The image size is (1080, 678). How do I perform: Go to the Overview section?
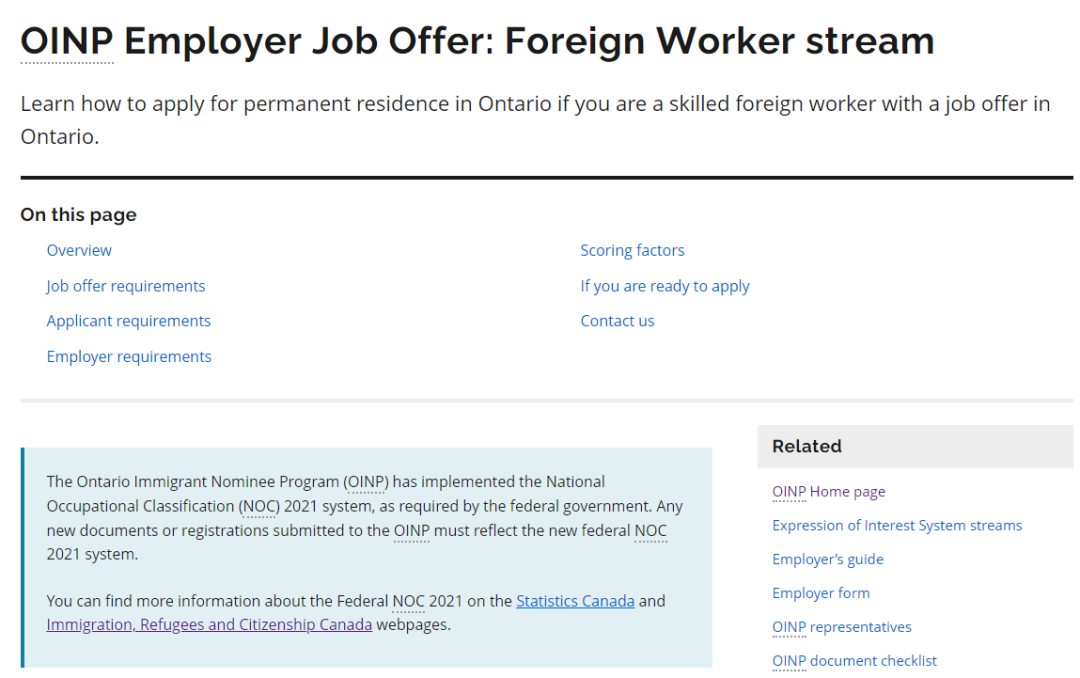click(79, 250)
